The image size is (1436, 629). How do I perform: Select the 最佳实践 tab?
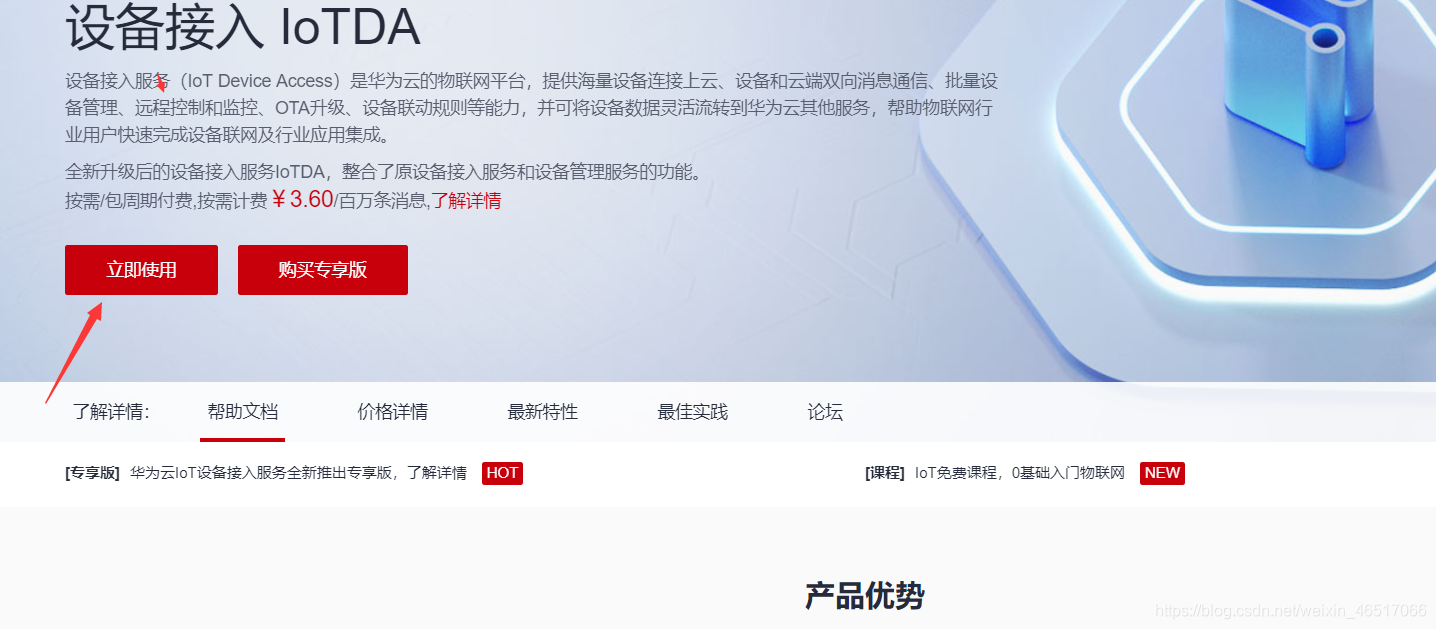693,412
